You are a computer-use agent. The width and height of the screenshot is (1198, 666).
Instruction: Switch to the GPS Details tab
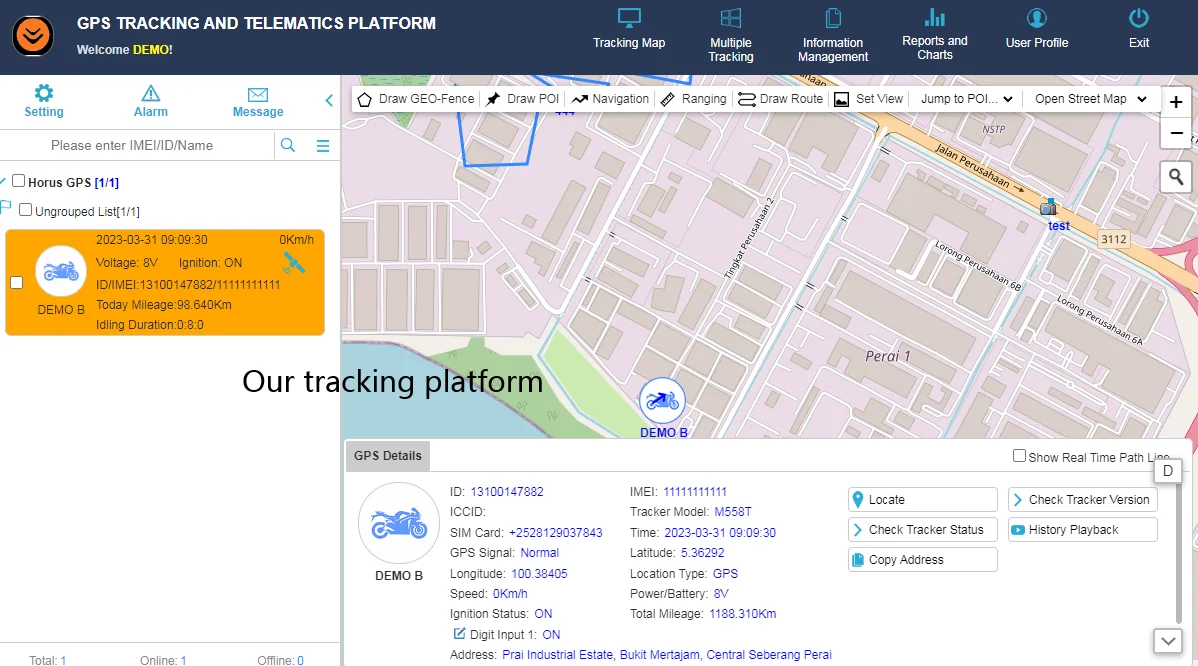pyautogui.click(x=387, y=455)
